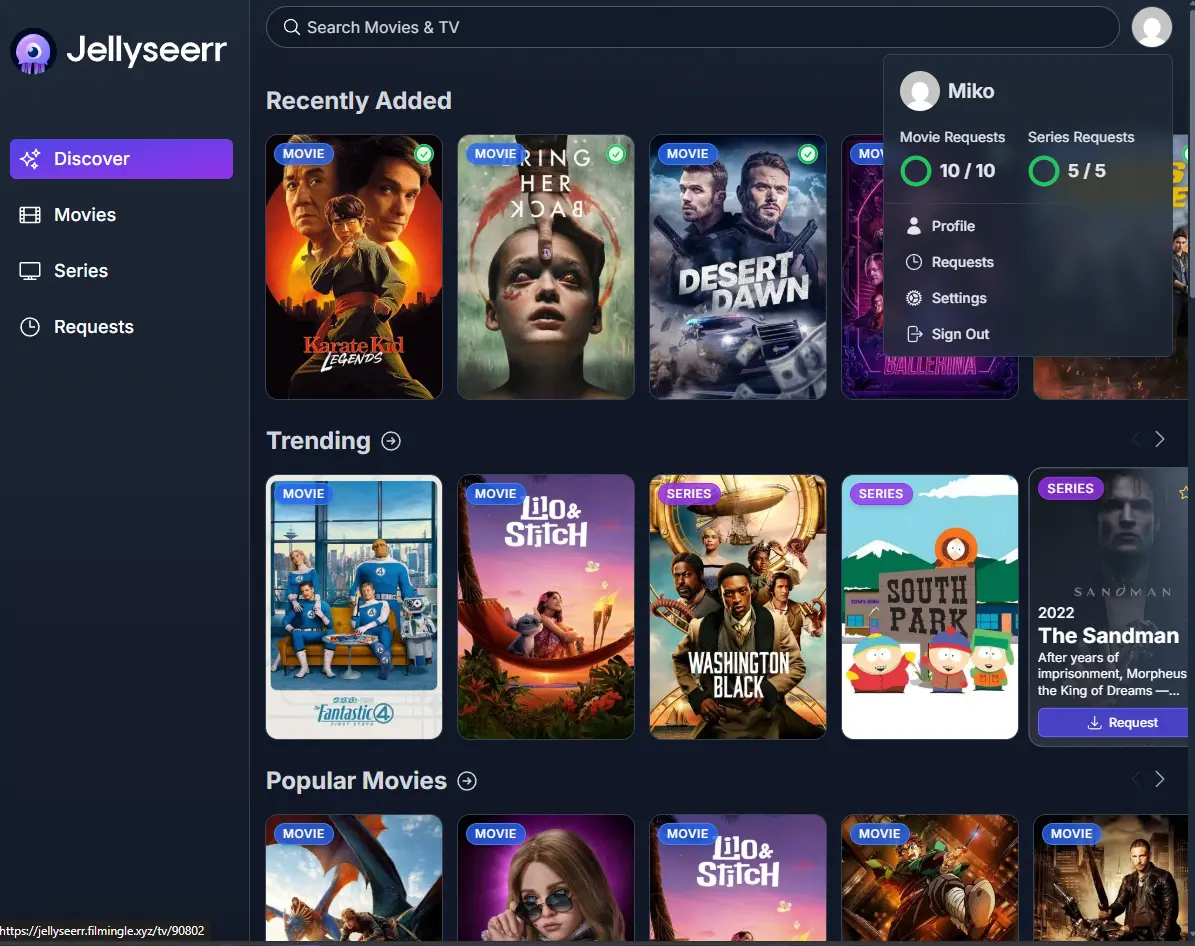The image size is (1195, 946).
Task: Open the dragon movie poster in Popular Movies
Action: [x=354, y=878]
